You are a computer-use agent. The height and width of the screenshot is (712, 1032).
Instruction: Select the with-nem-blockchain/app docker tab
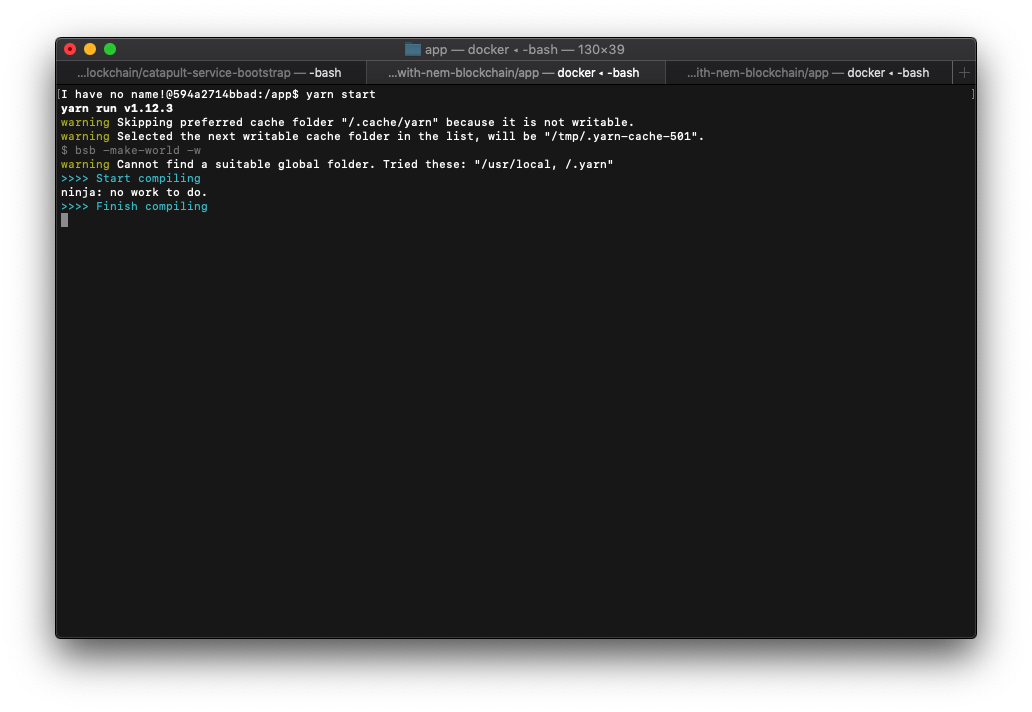coord(515,73)
